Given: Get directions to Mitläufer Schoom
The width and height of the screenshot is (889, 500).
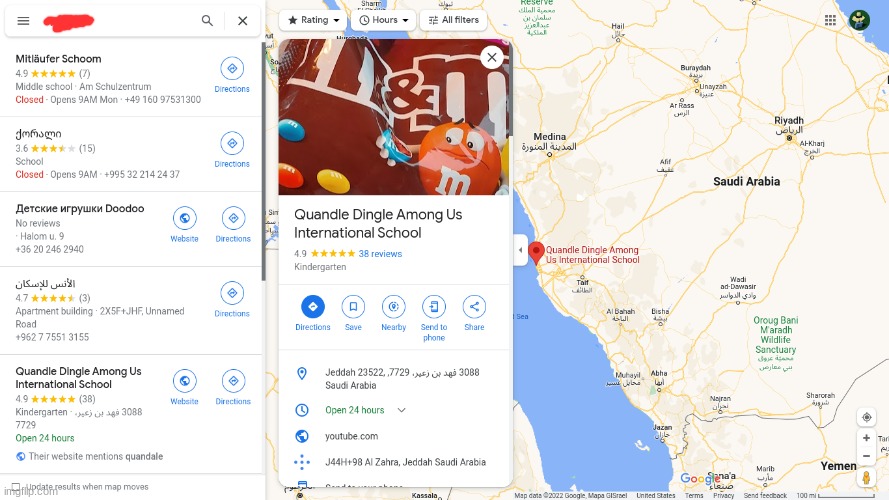Looking at the screenshot, I should [232, 69].
